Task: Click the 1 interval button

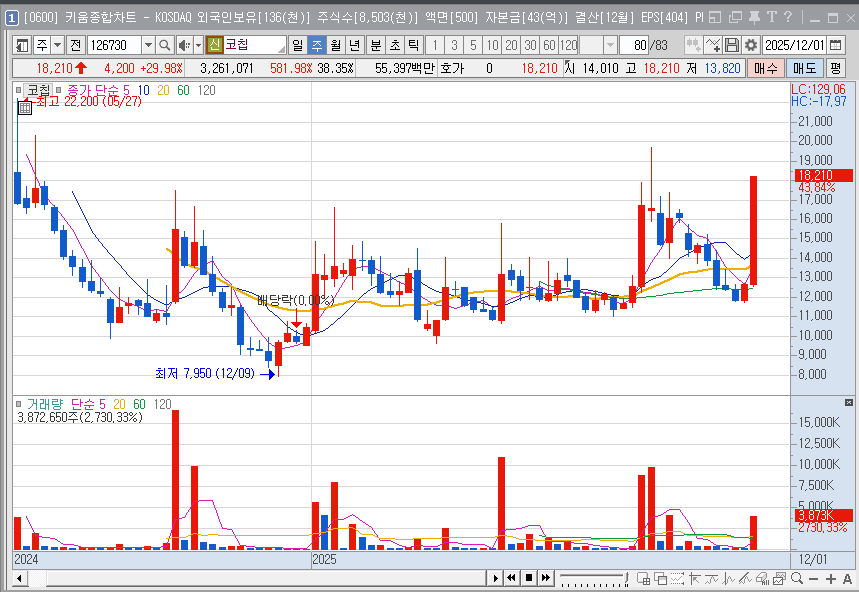Action: 435,45
